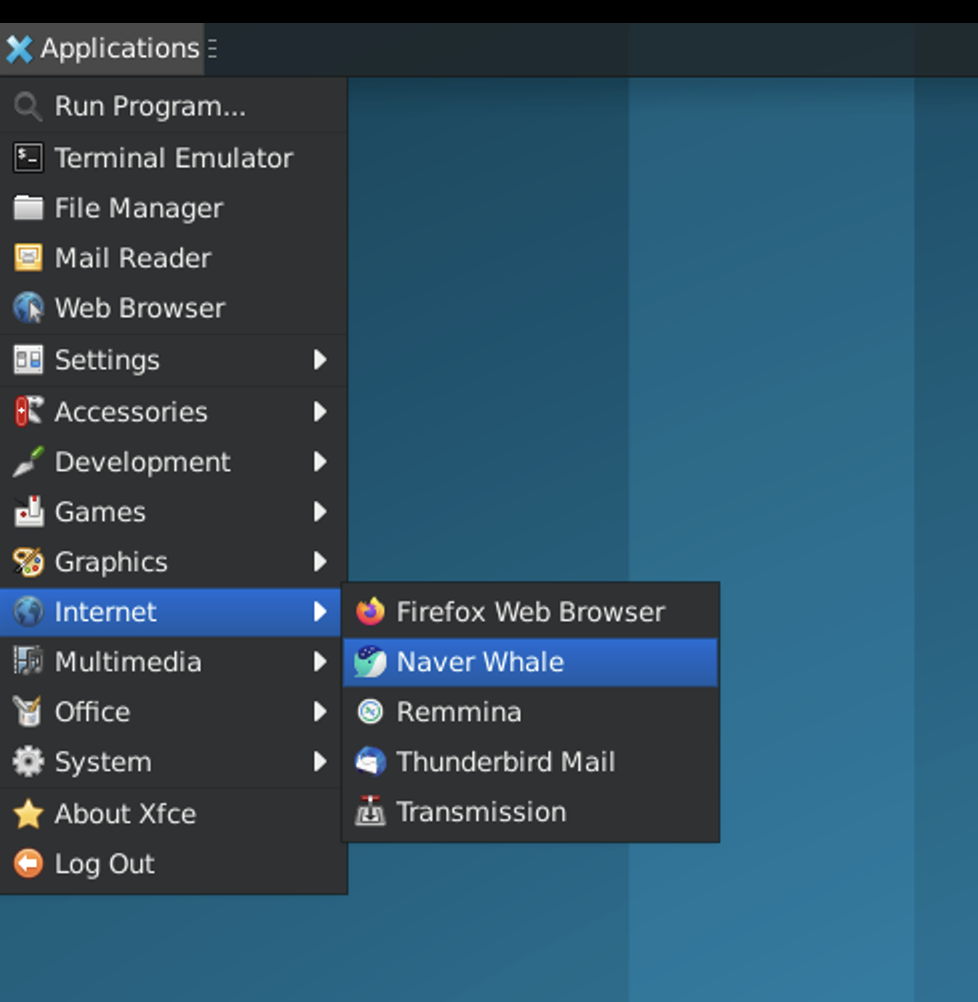Click the "Multimedia" label text
This screenshot has width=978, height=1002.
pos(128,662)
